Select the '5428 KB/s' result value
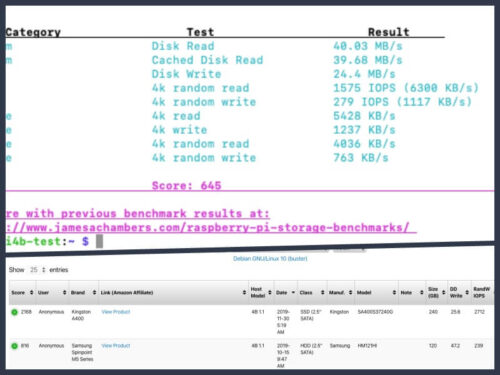The width and height of the screenshot is (500, 375). 364,116
